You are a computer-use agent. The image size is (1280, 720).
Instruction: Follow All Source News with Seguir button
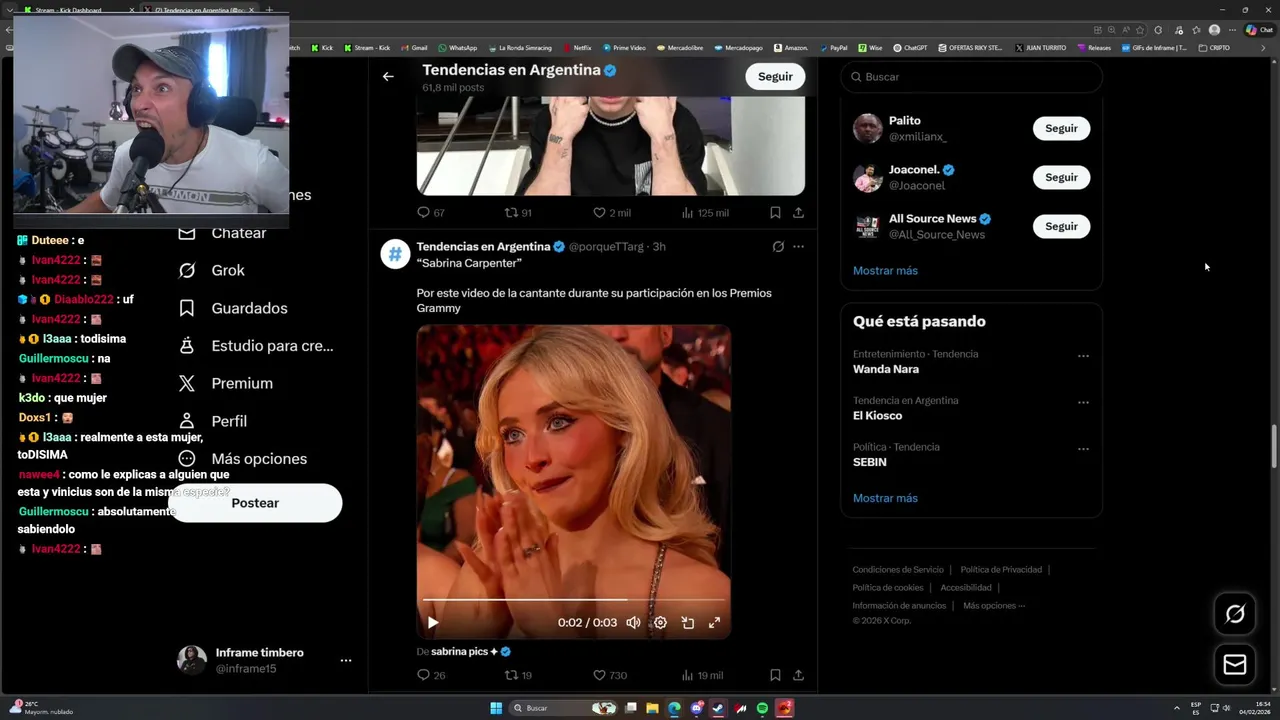click(x=1061, y=226)
